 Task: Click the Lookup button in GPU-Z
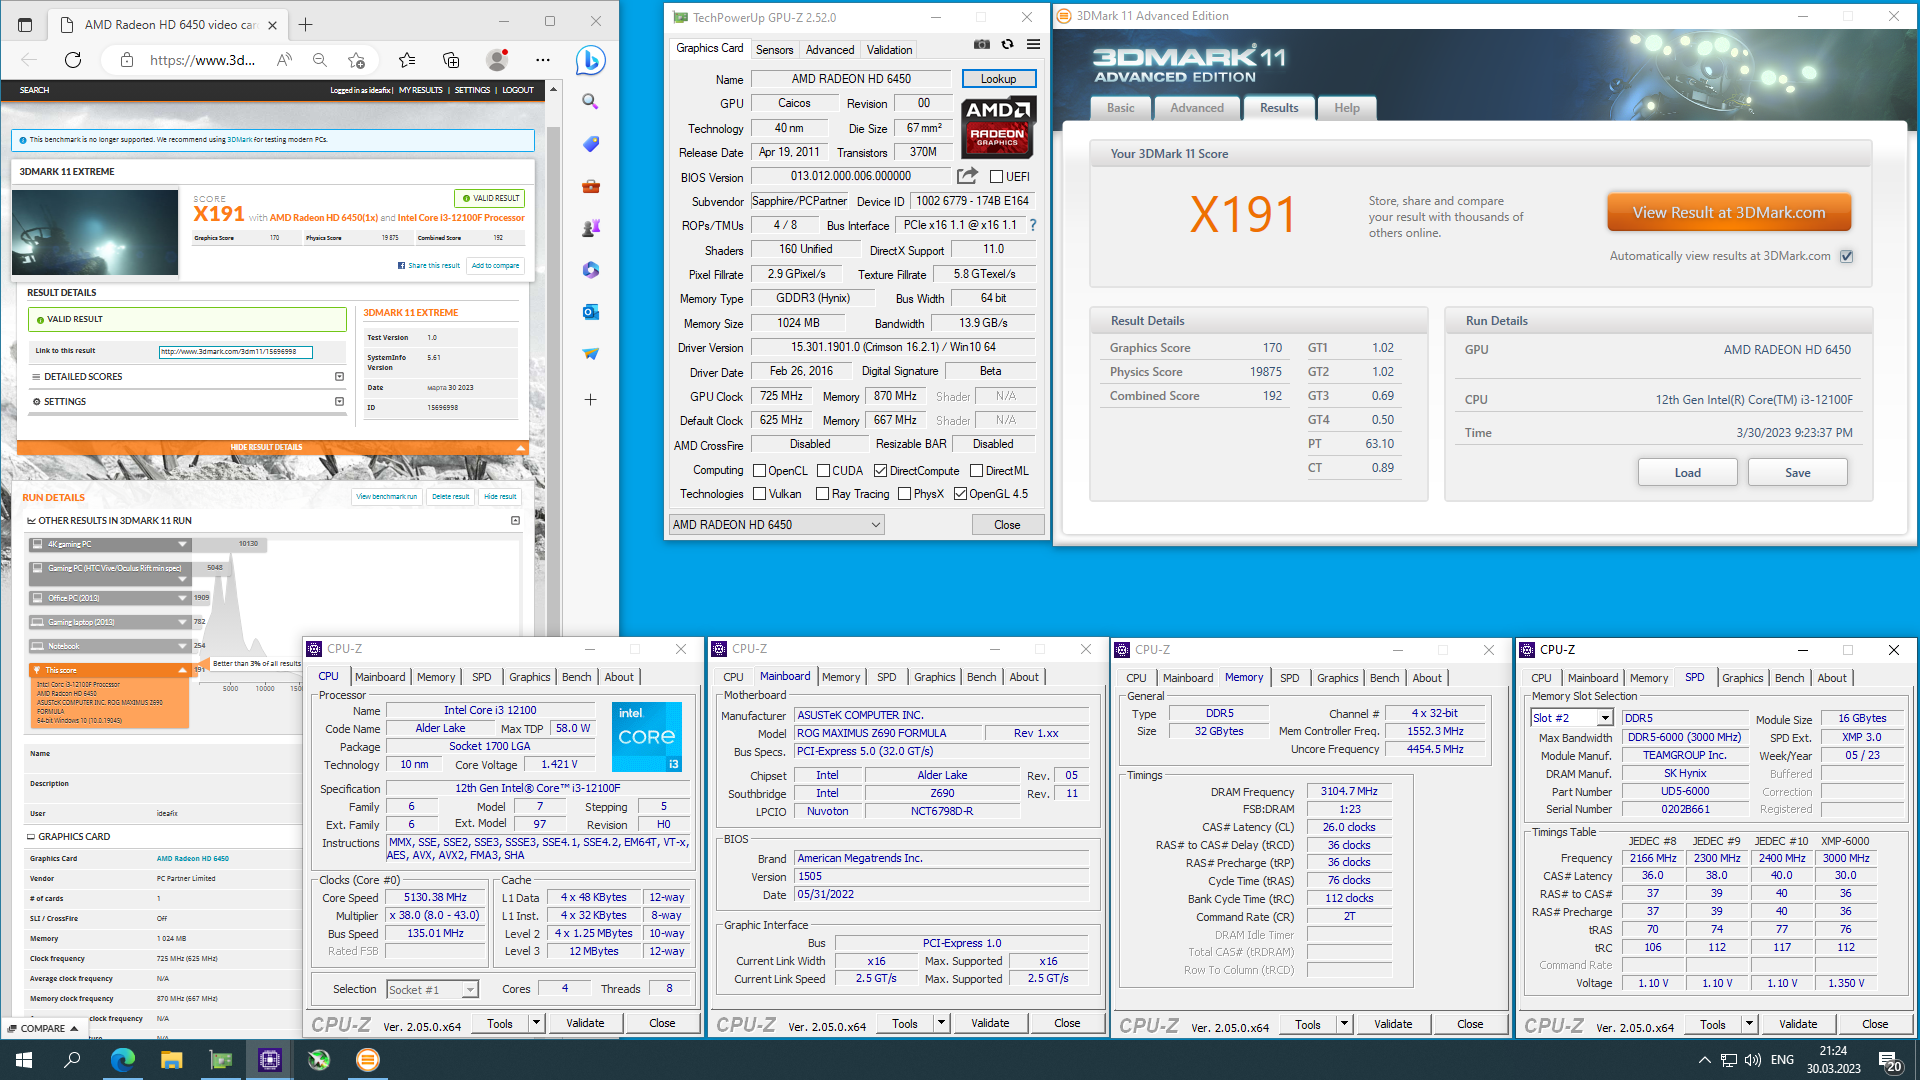pyautogui.click(x=998, y=79)
